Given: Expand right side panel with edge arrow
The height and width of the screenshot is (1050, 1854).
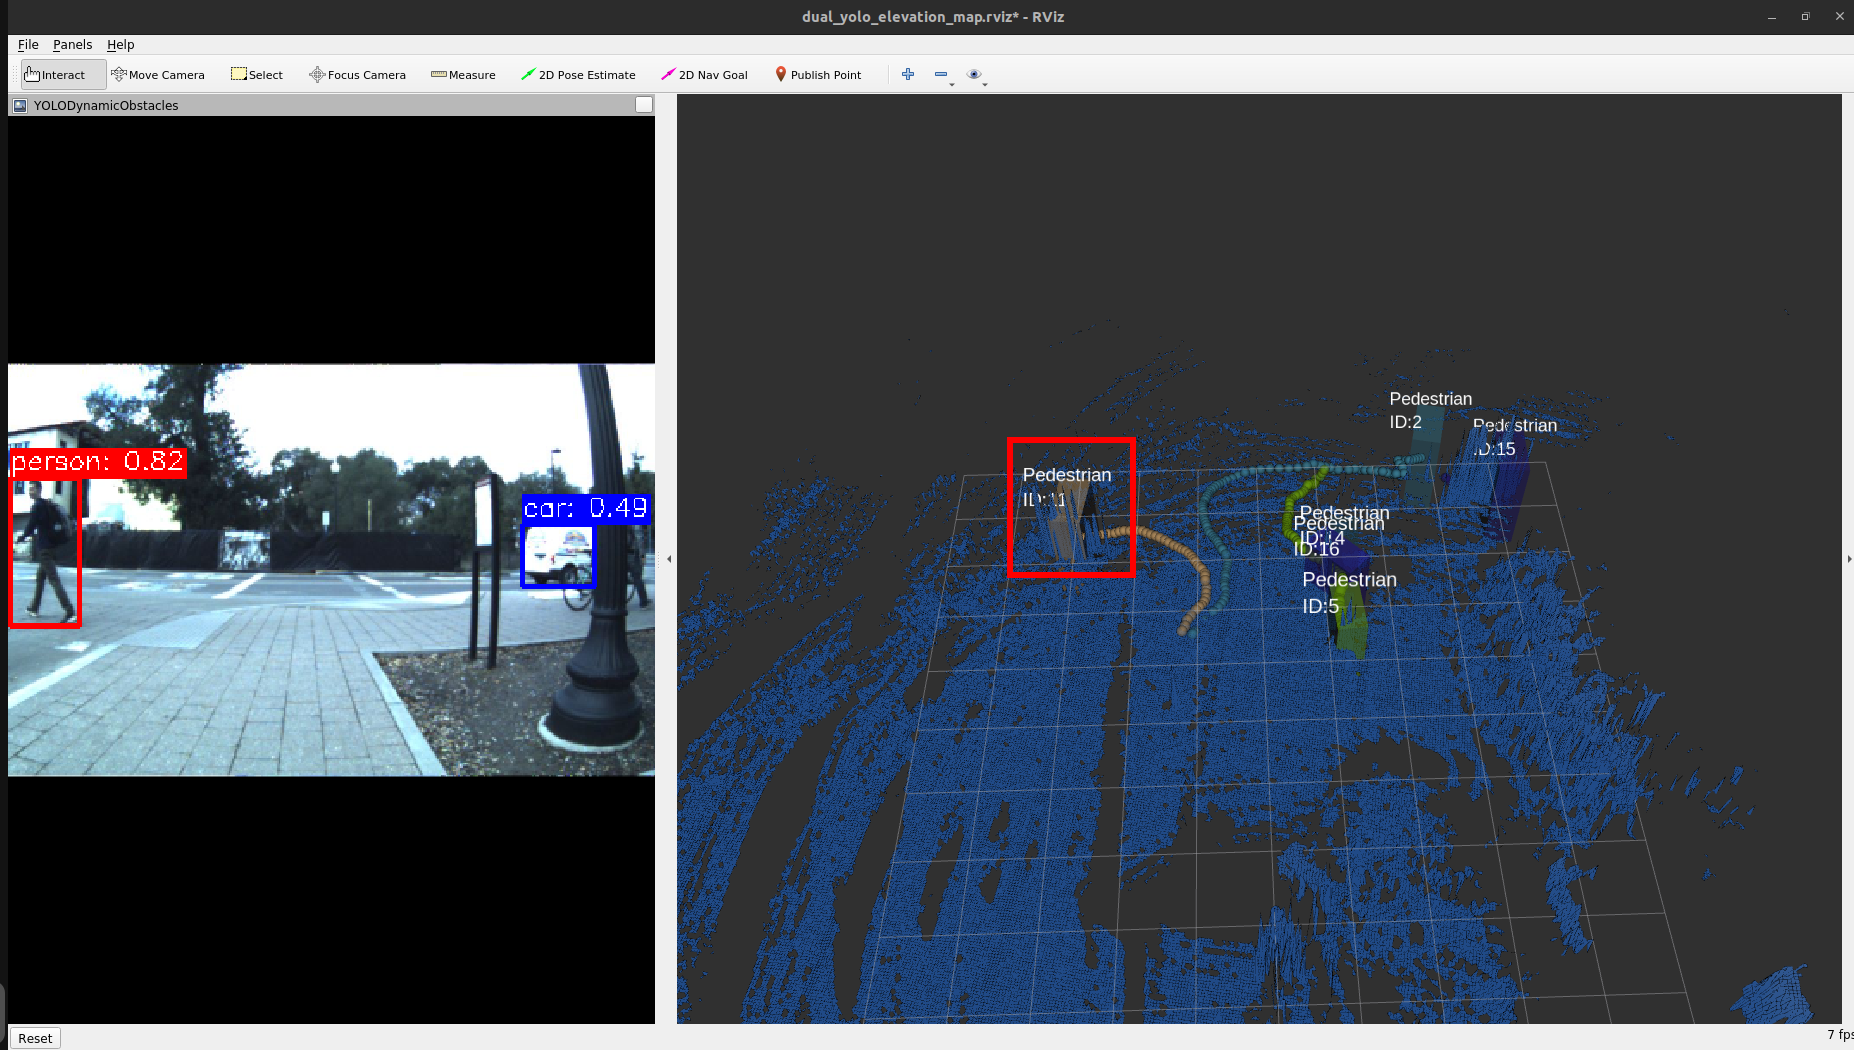Looking at the screenshot, I should (x=1848, y=559).
